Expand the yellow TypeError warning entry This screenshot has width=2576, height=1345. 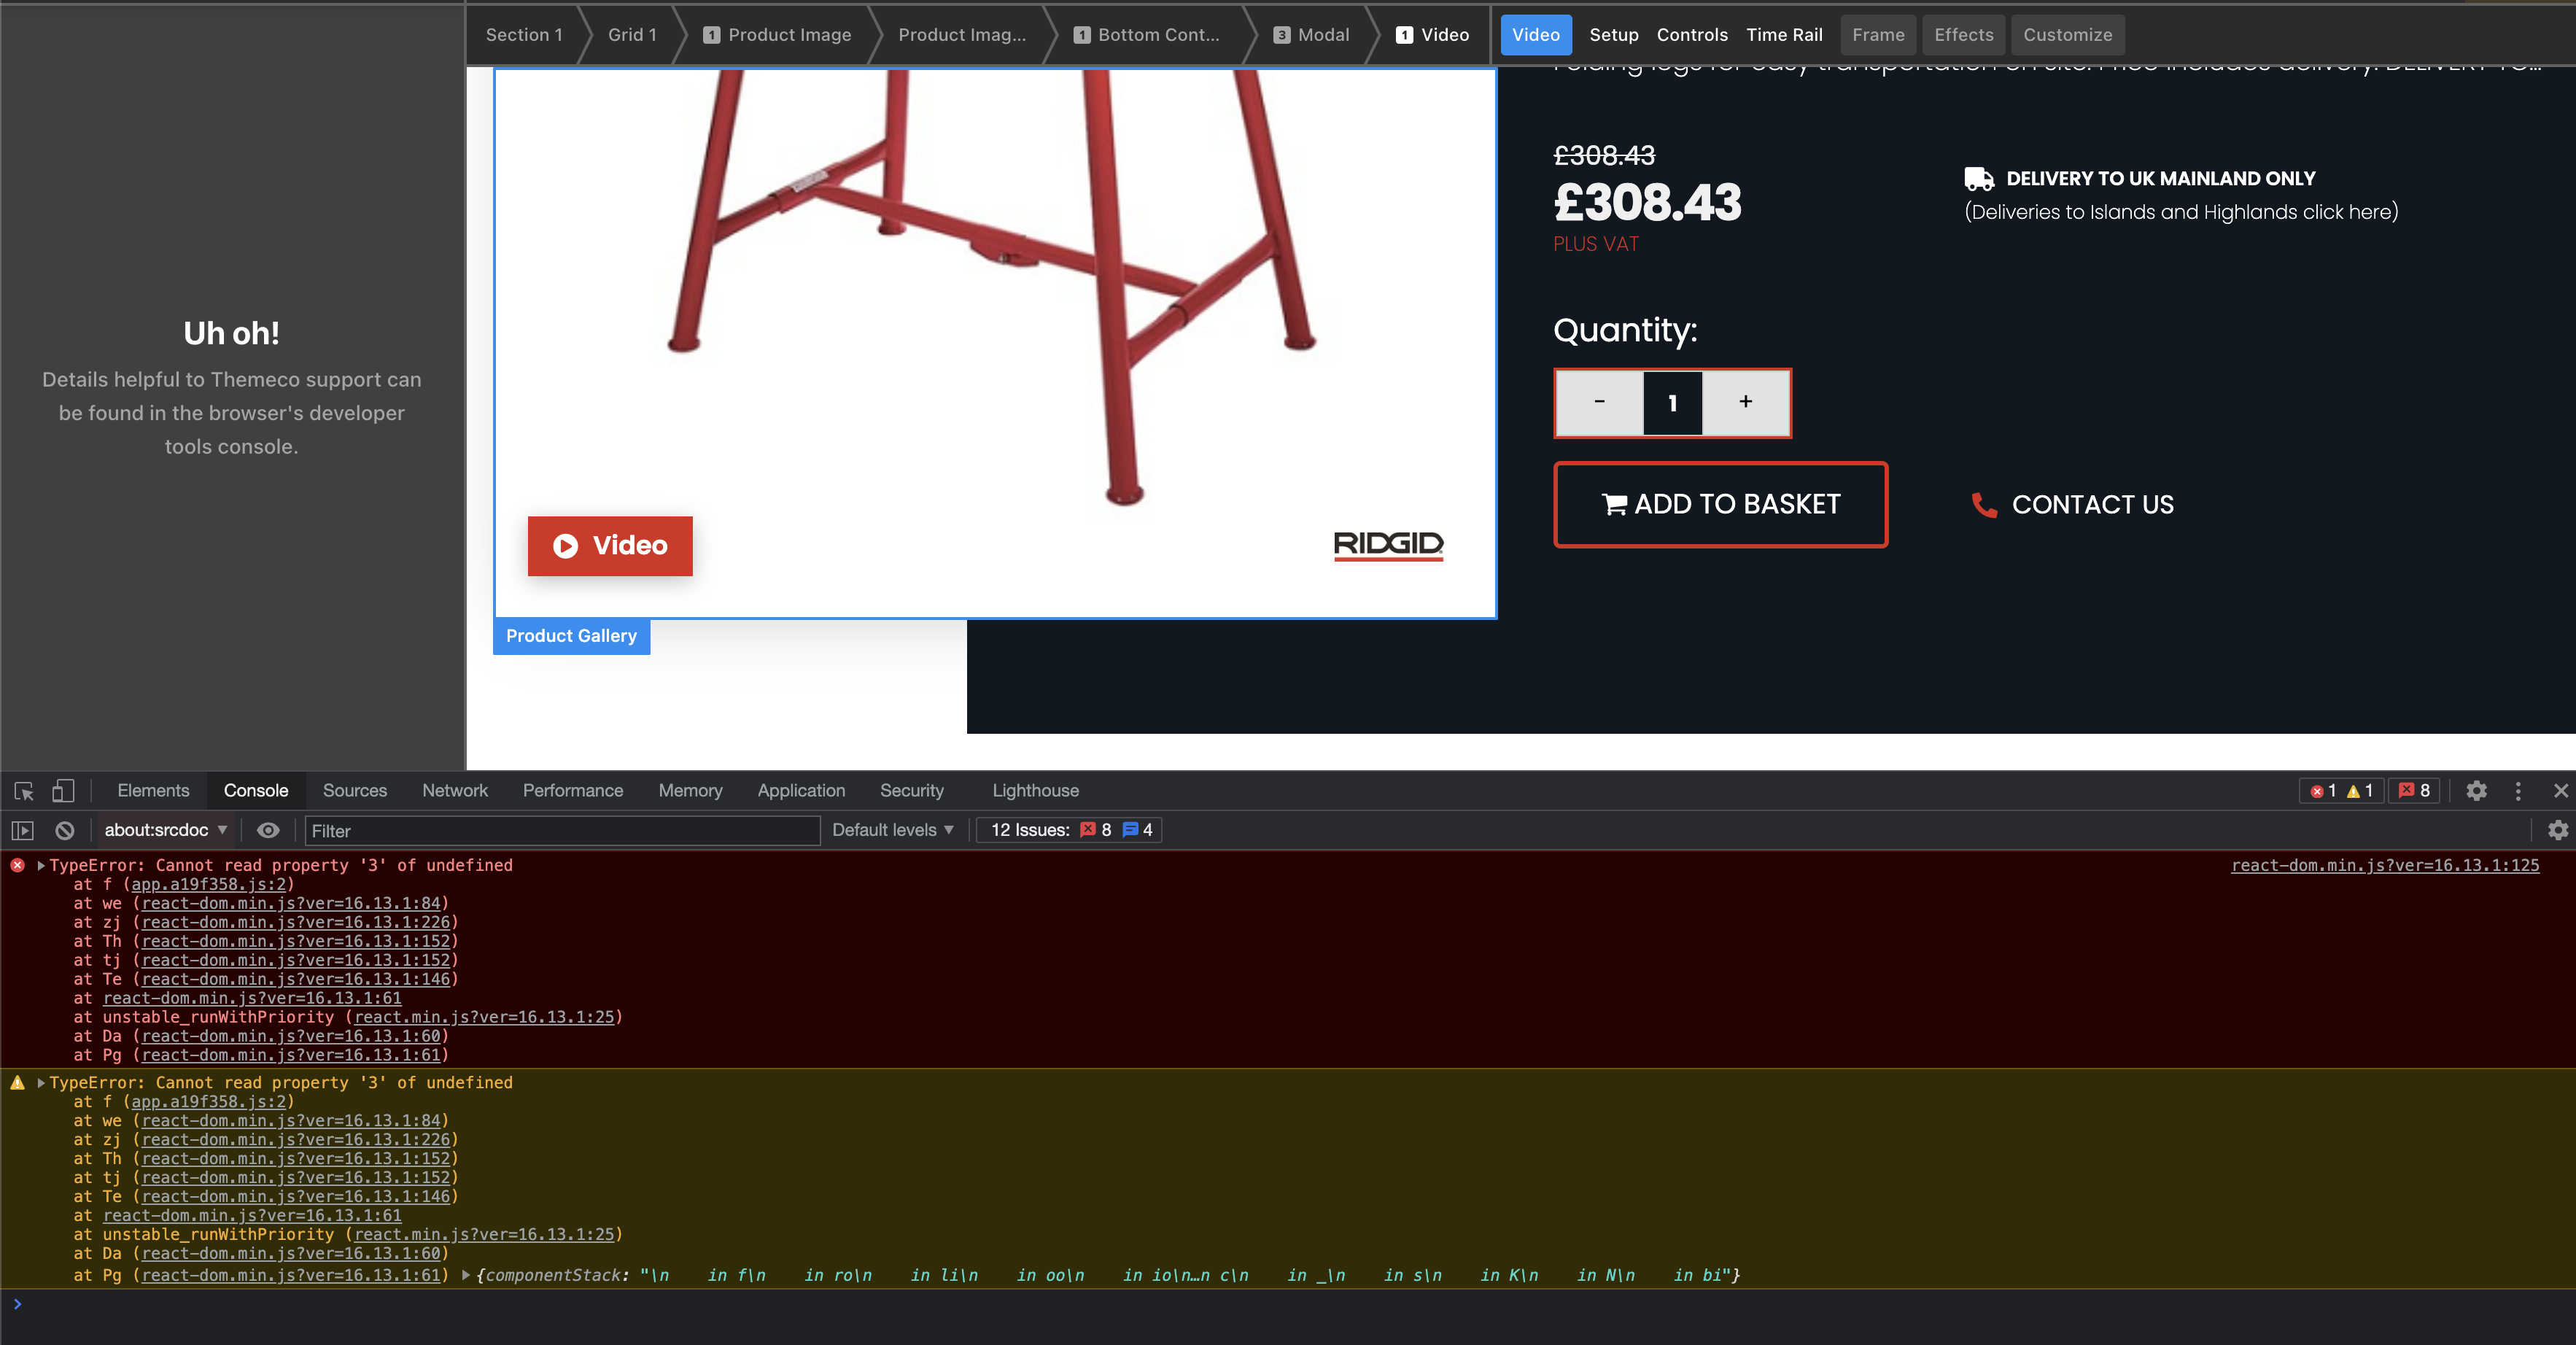41,1082
